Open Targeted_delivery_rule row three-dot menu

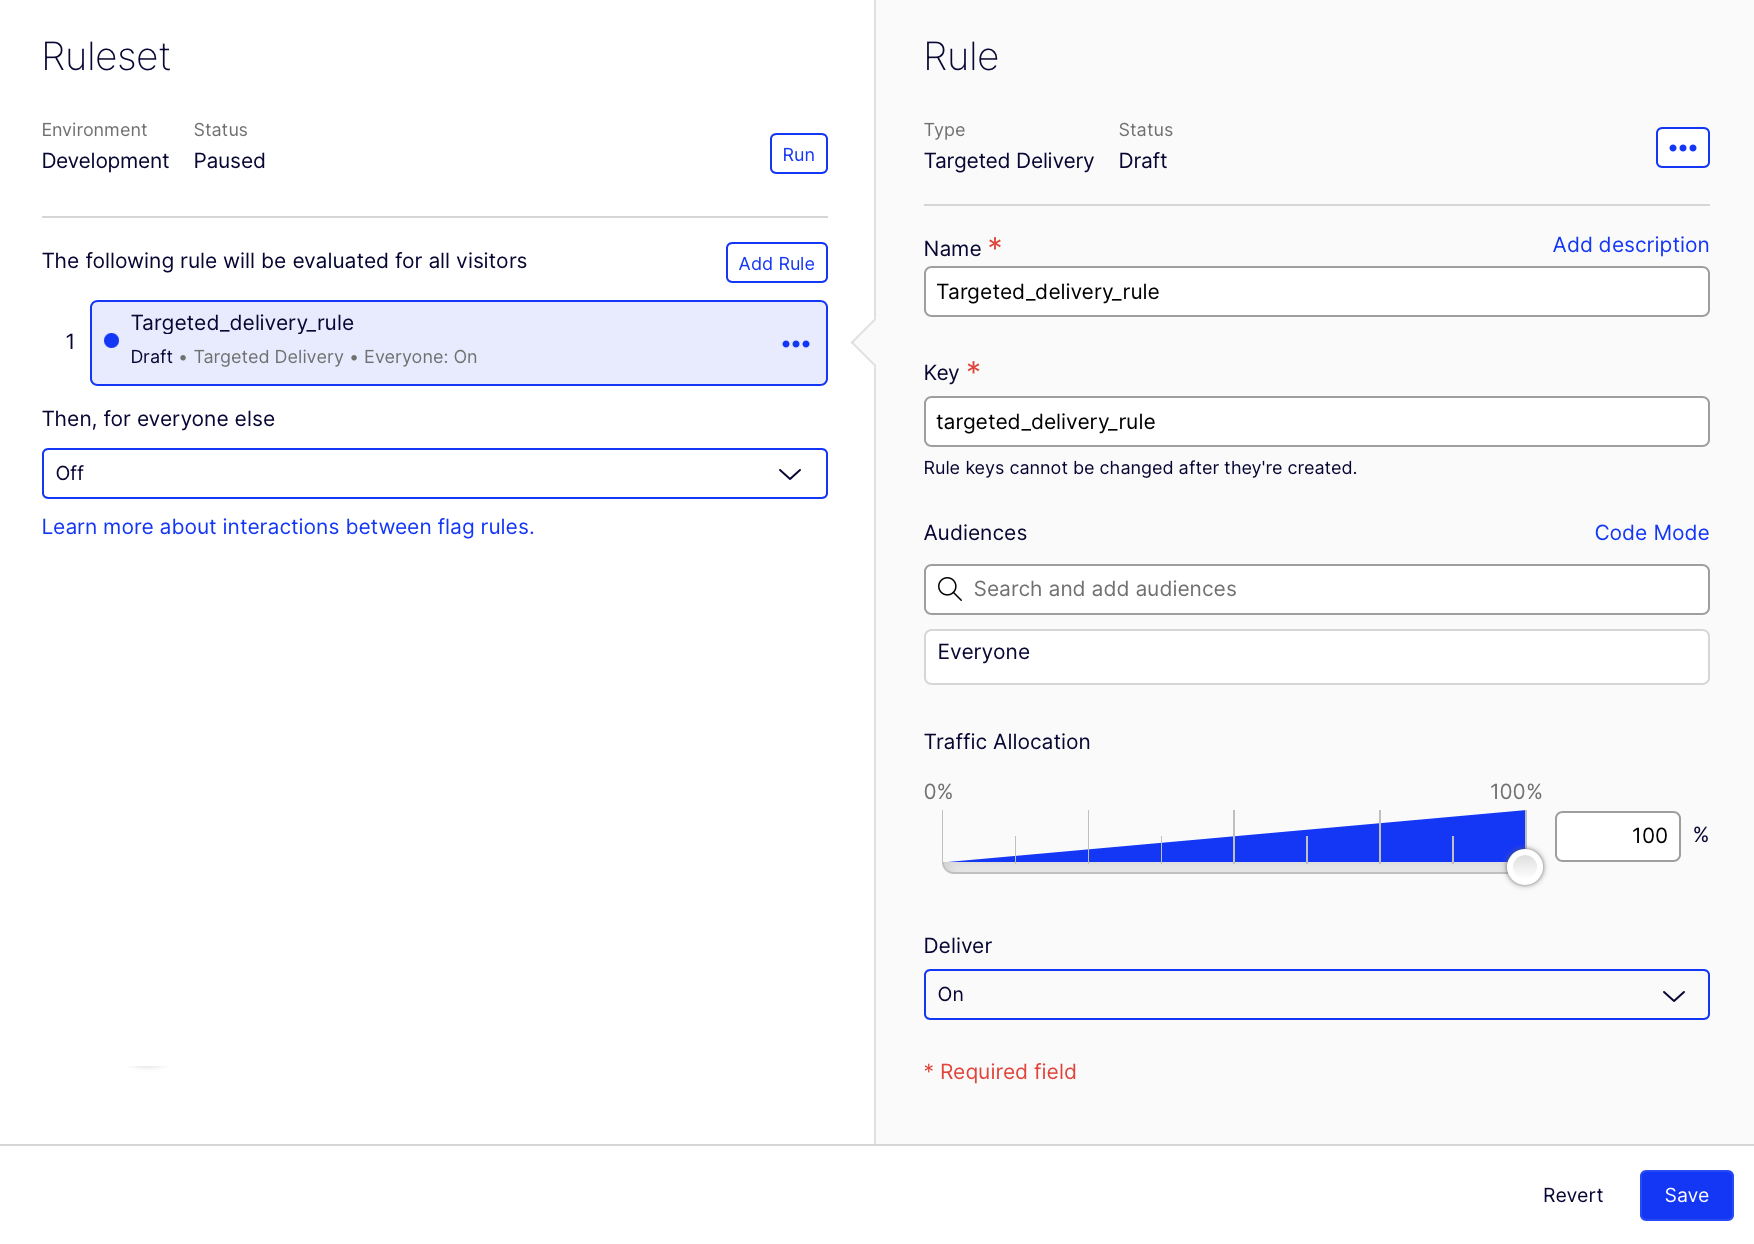tap(795, 344)
